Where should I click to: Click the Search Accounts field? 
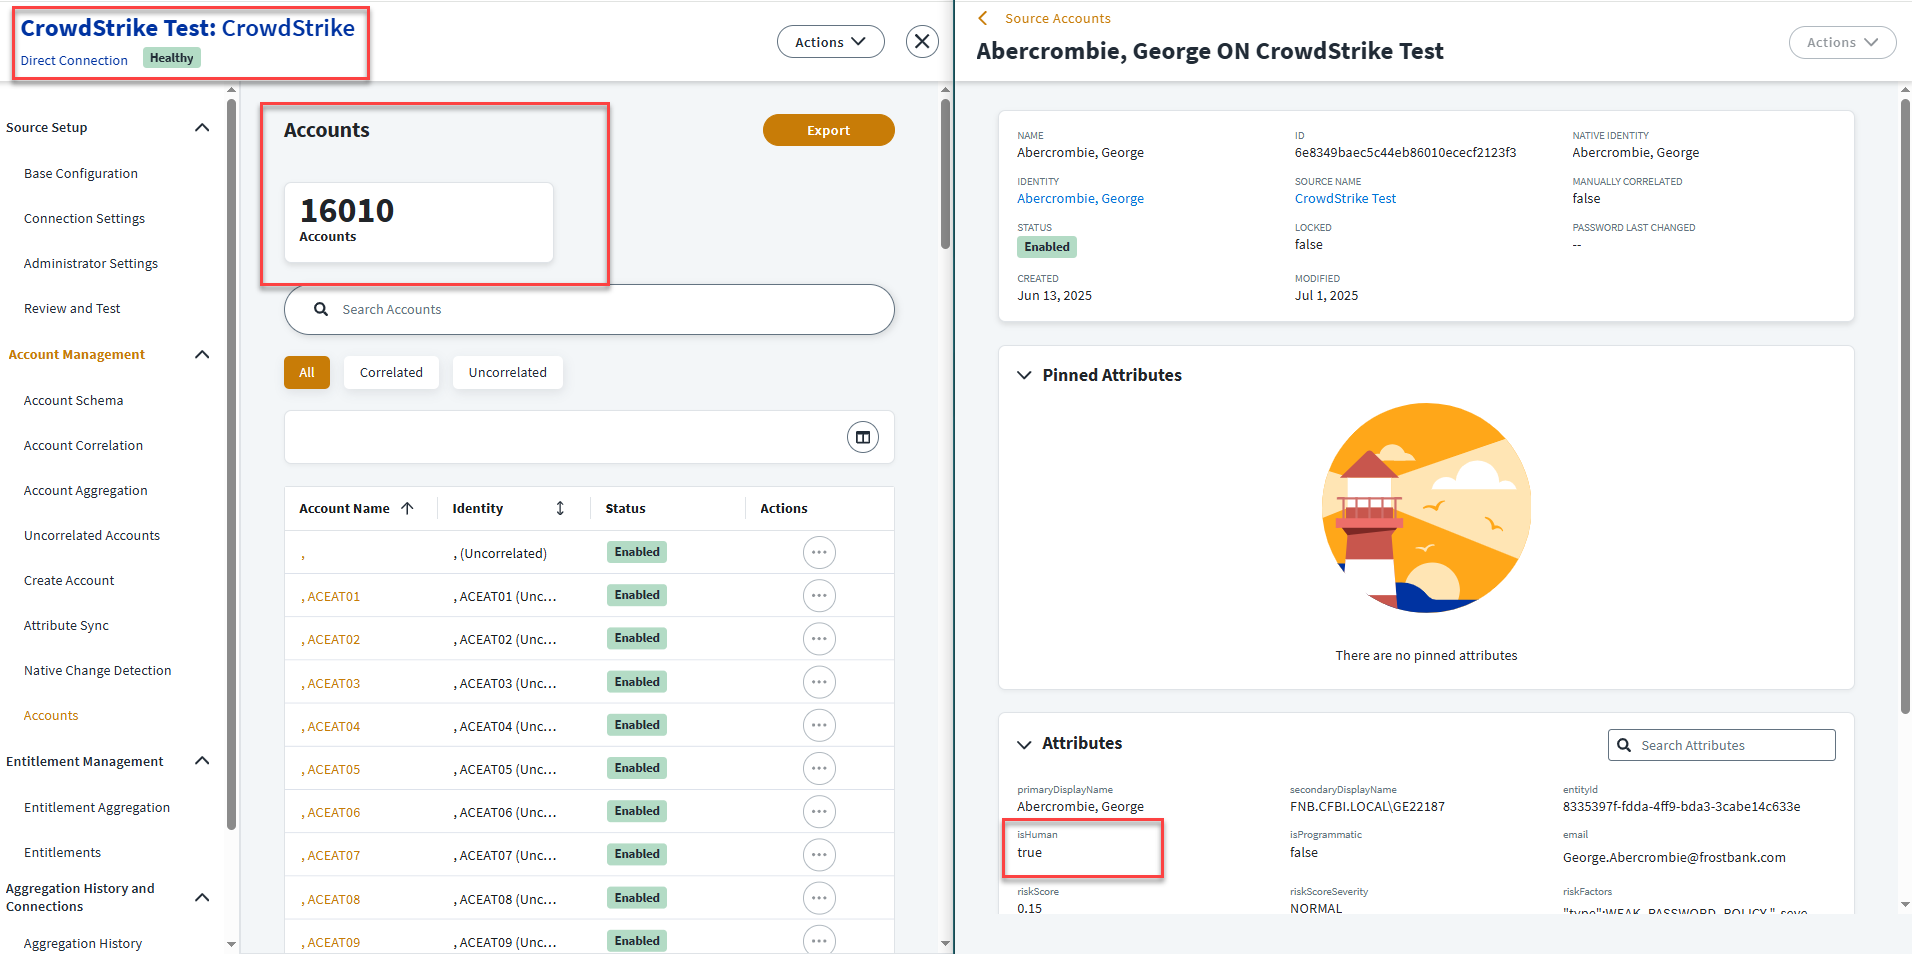(589, 309)
